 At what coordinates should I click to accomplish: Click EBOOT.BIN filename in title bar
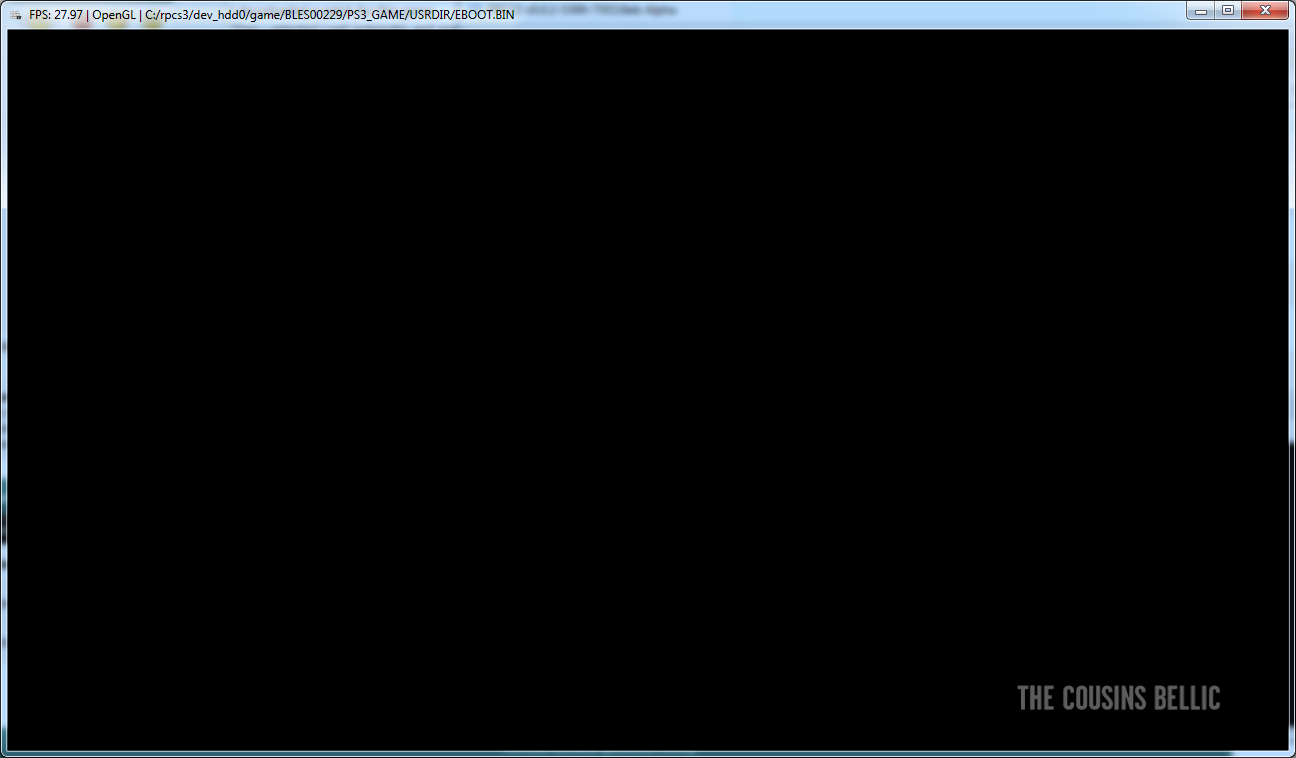coord(485,15)
